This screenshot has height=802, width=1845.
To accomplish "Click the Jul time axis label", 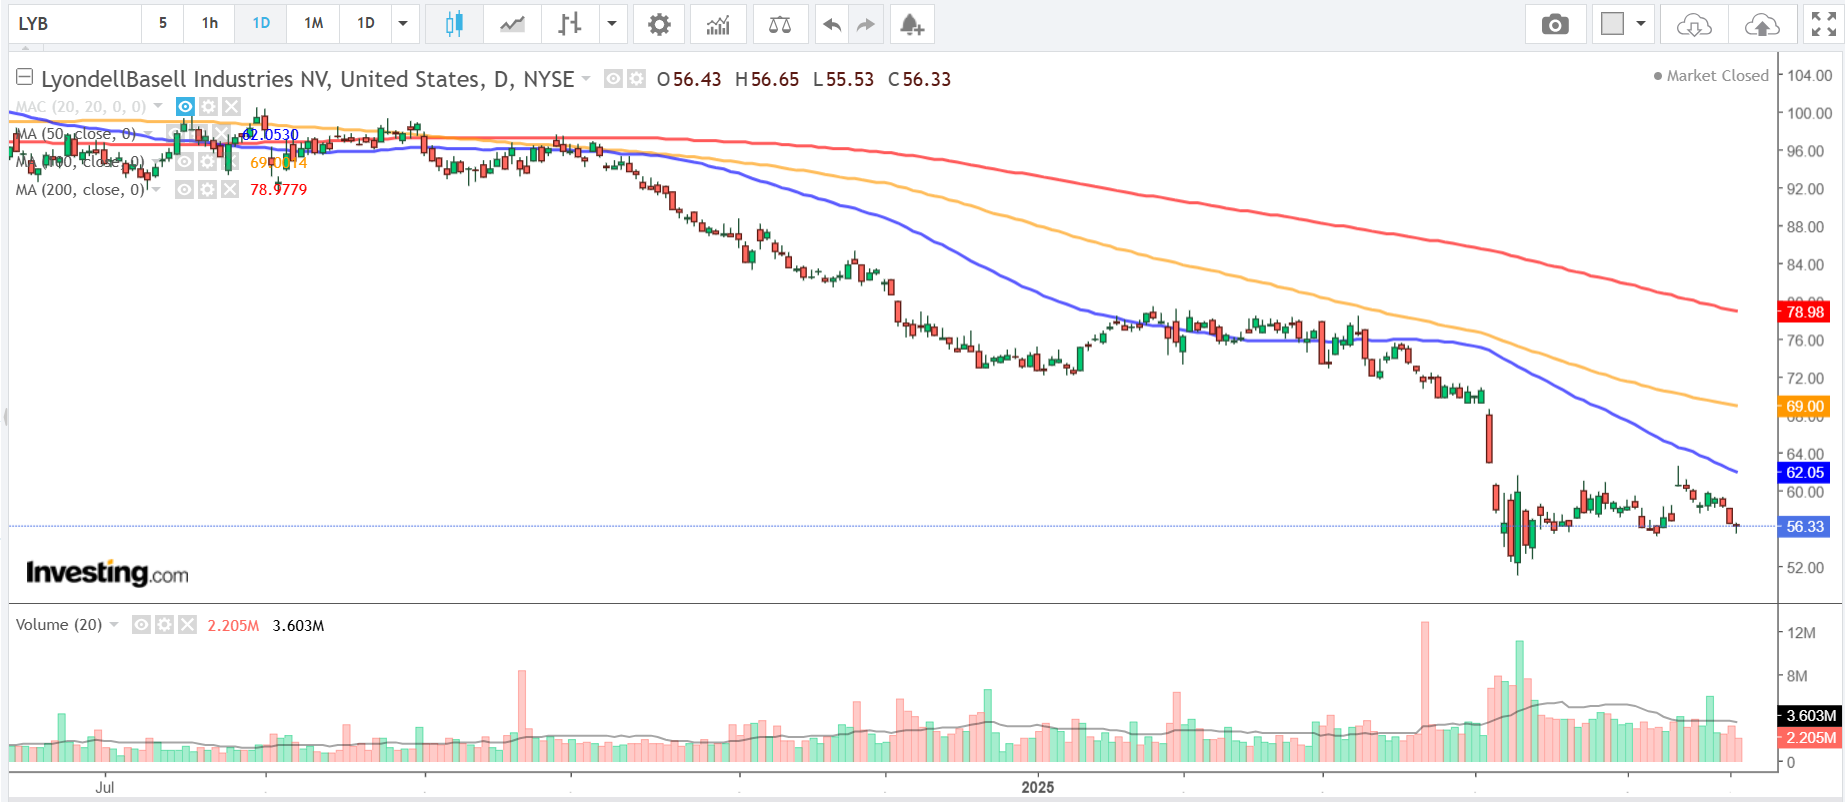I will [x=105, y=787].
